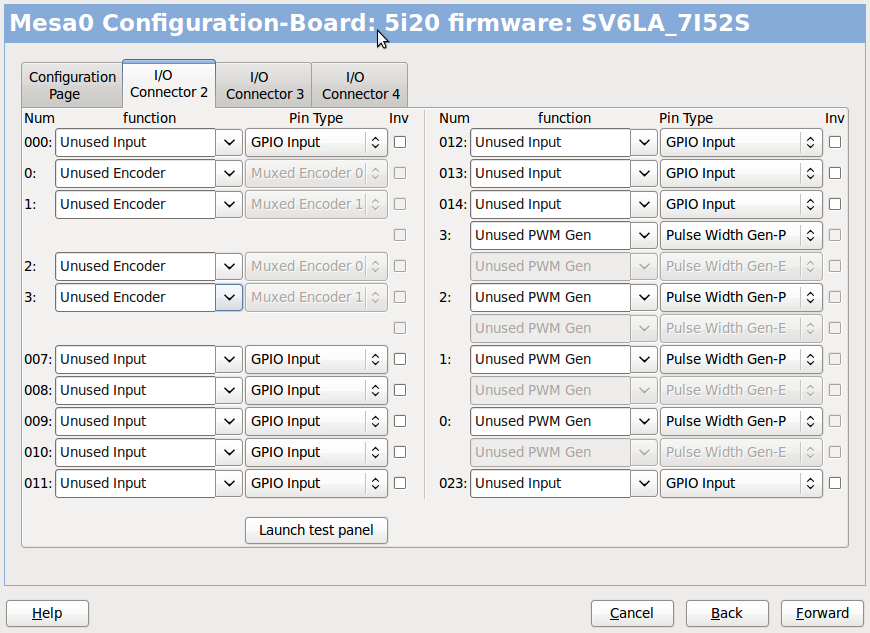Image resolution: width=870 pixels, height=633 pixels.
Task: Click the Launch test panel button
Action: click(316, 530)
